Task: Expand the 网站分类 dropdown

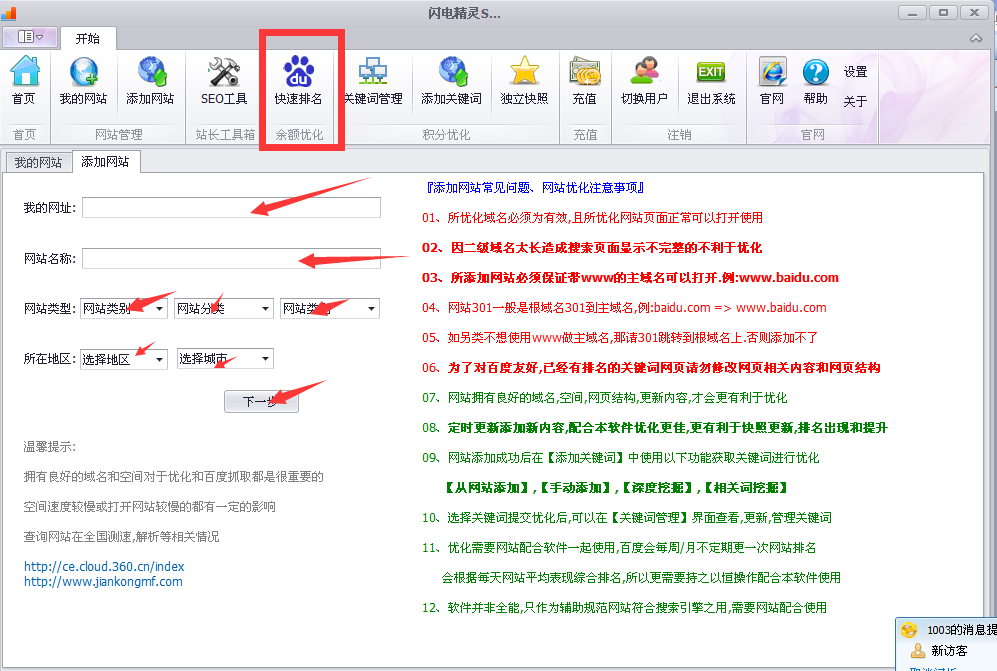Action: tap(223, 309)
